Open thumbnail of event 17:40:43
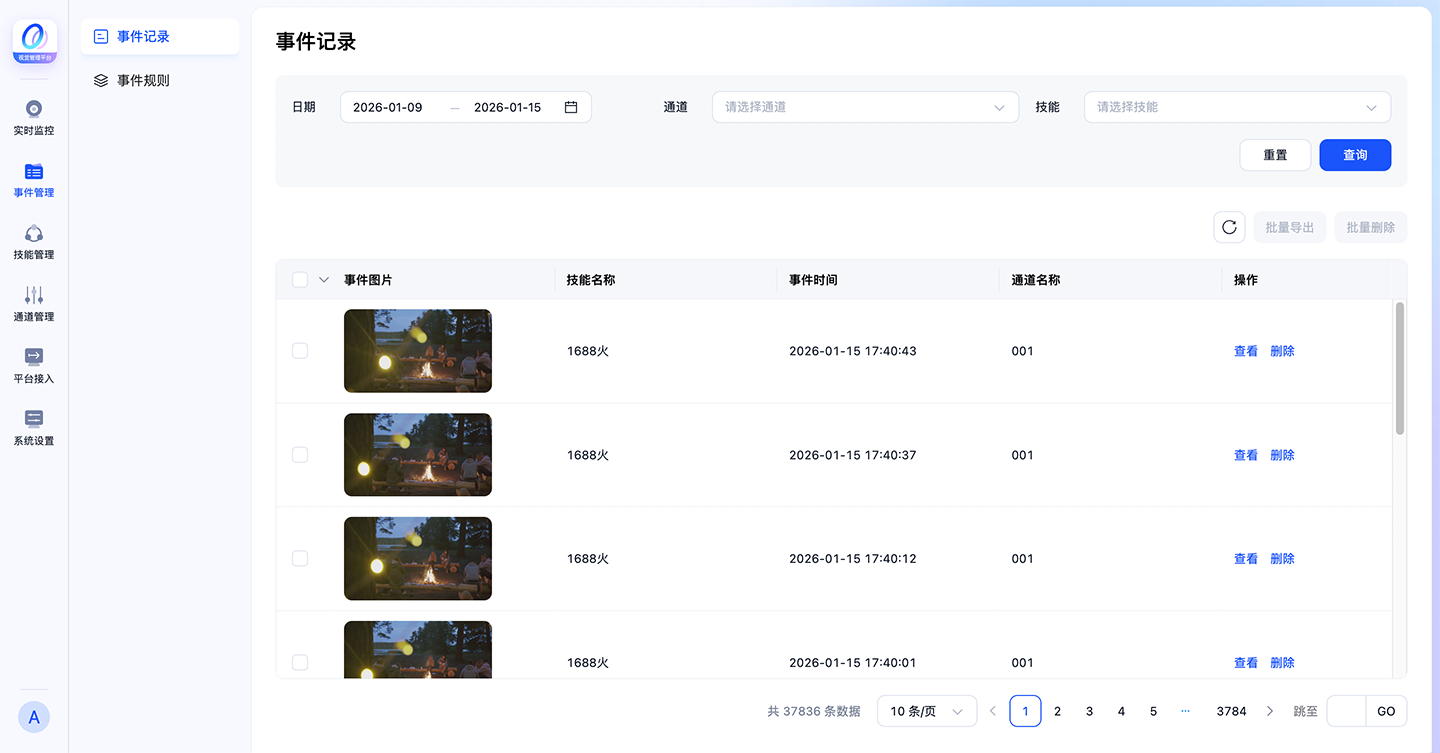Image resolution: width=1440 pixels, height=753 pixels. tap(418, 351)
